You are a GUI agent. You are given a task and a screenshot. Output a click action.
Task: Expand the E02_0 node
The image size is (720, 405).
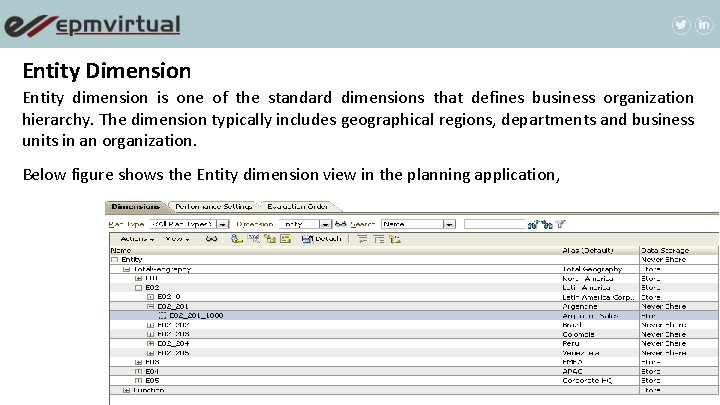(x=150, y=297)
